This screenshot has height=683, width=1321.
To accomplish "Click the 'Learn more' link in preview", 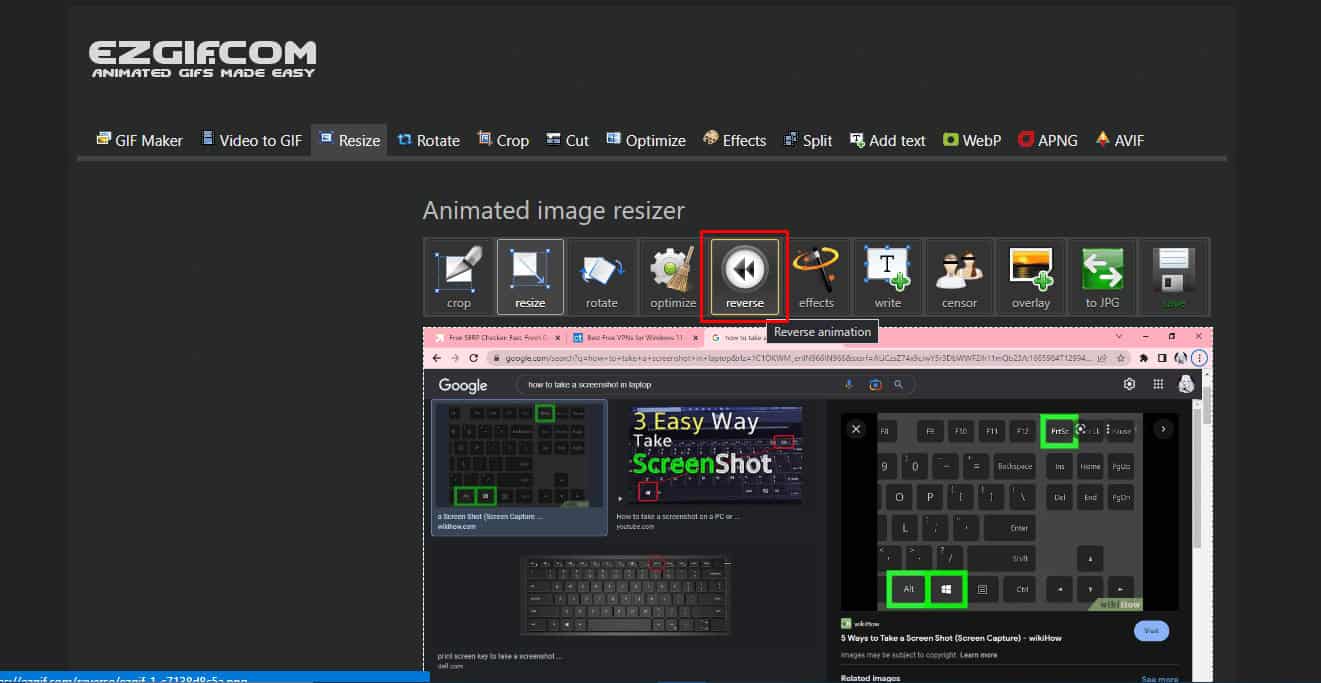I will [x=978, y=655].
